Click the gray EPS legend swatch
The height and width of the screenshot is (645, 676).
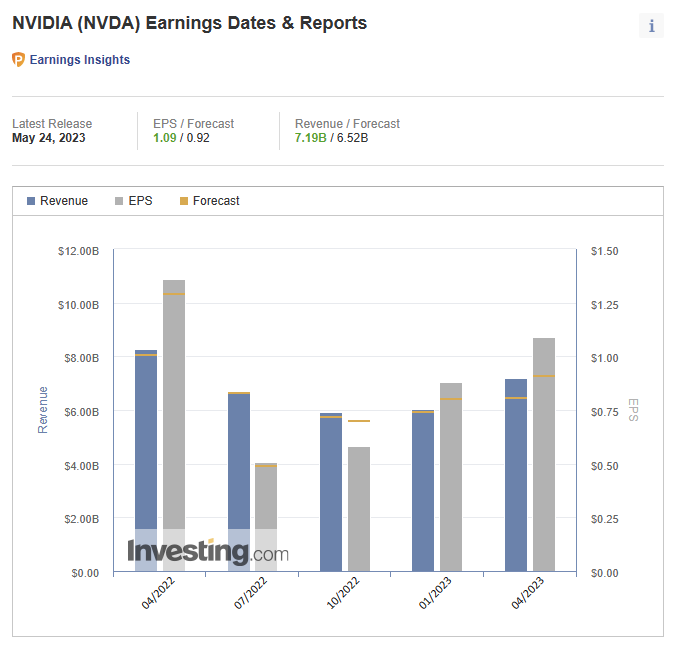[119, 201]
